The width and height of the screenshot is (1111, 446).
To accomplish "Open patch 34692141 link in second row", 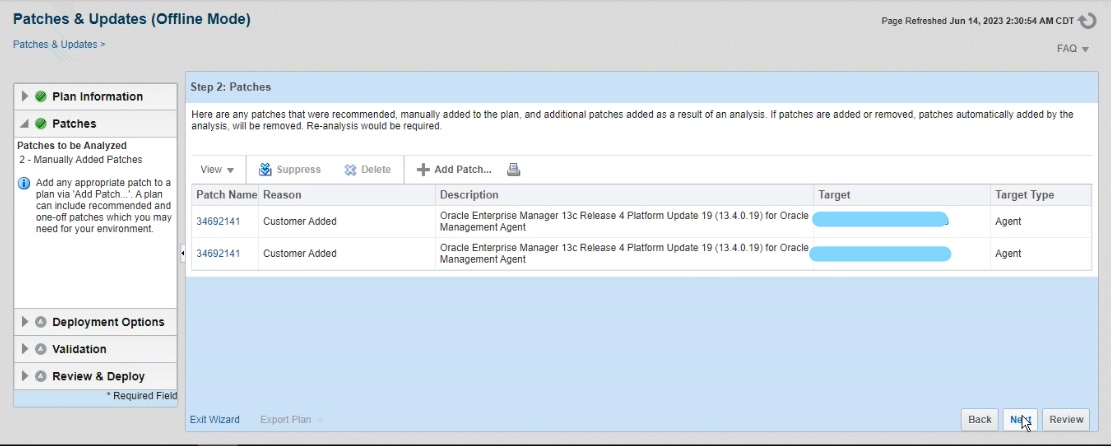I will [218, 253].
